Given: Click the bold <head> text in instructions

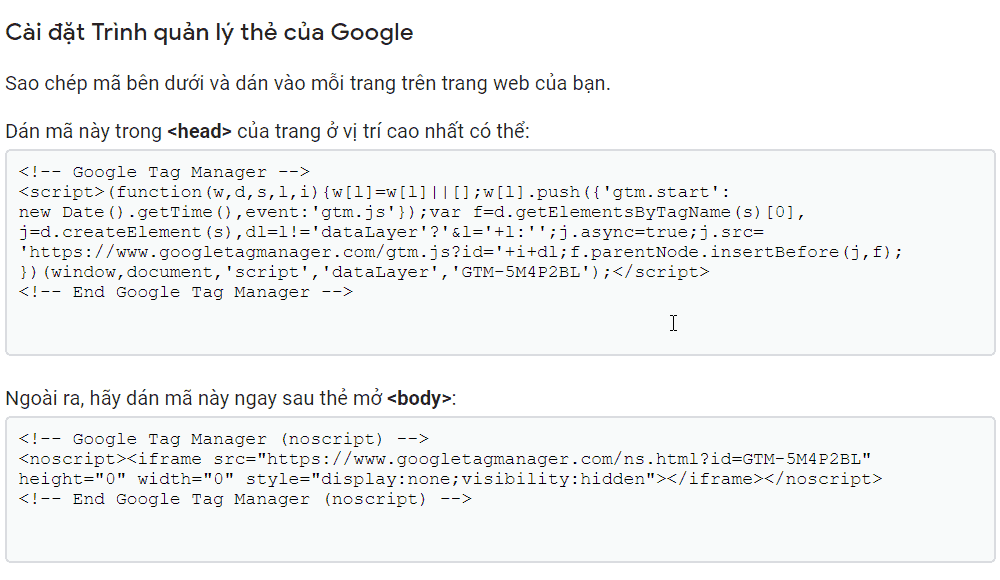Looking at the screenshot, I should tap(199, 132).
